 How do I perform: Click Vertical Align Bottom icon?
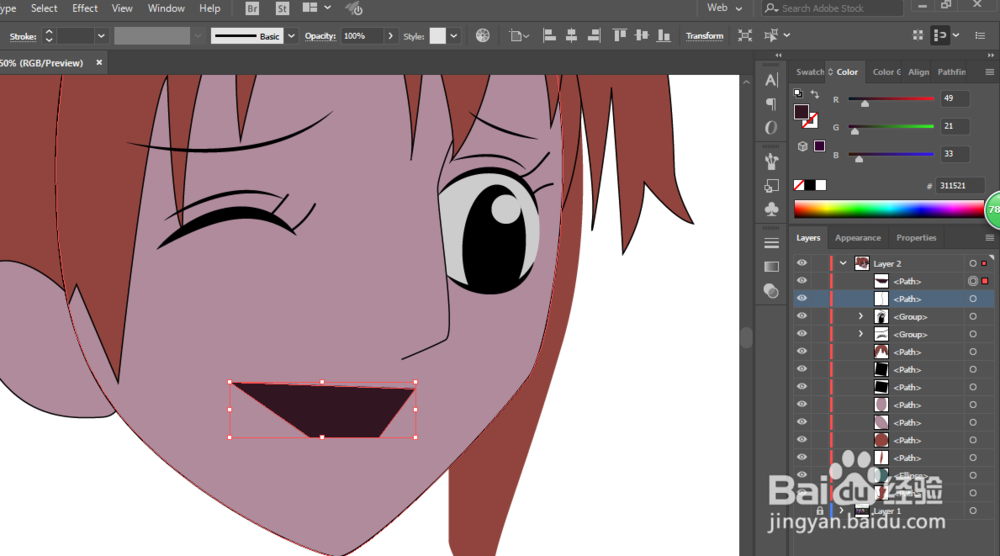(664, 36)
